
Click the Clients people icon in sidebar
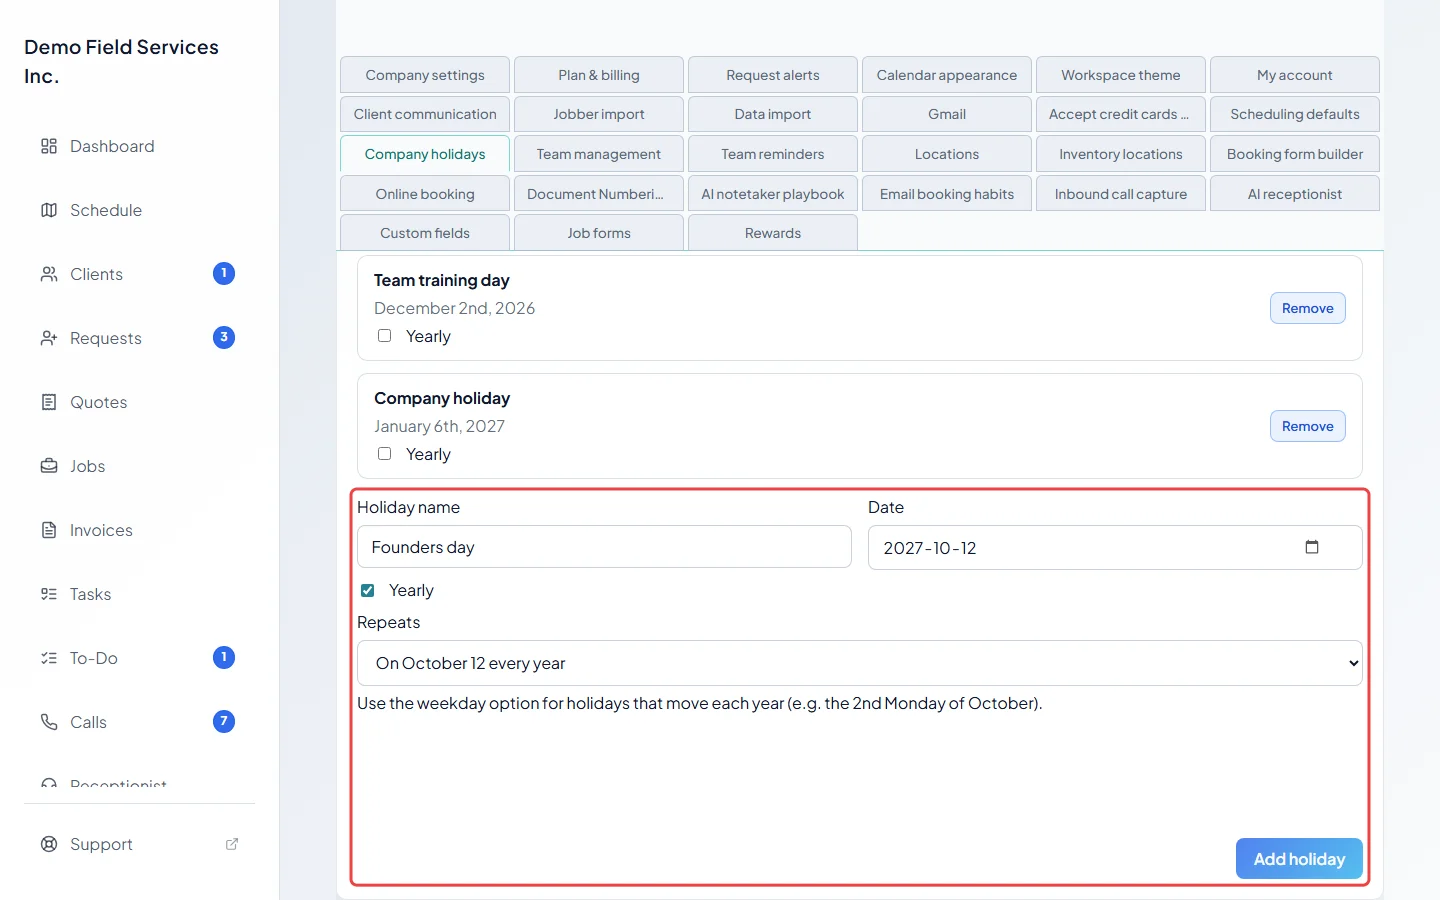tap(49, 274)
